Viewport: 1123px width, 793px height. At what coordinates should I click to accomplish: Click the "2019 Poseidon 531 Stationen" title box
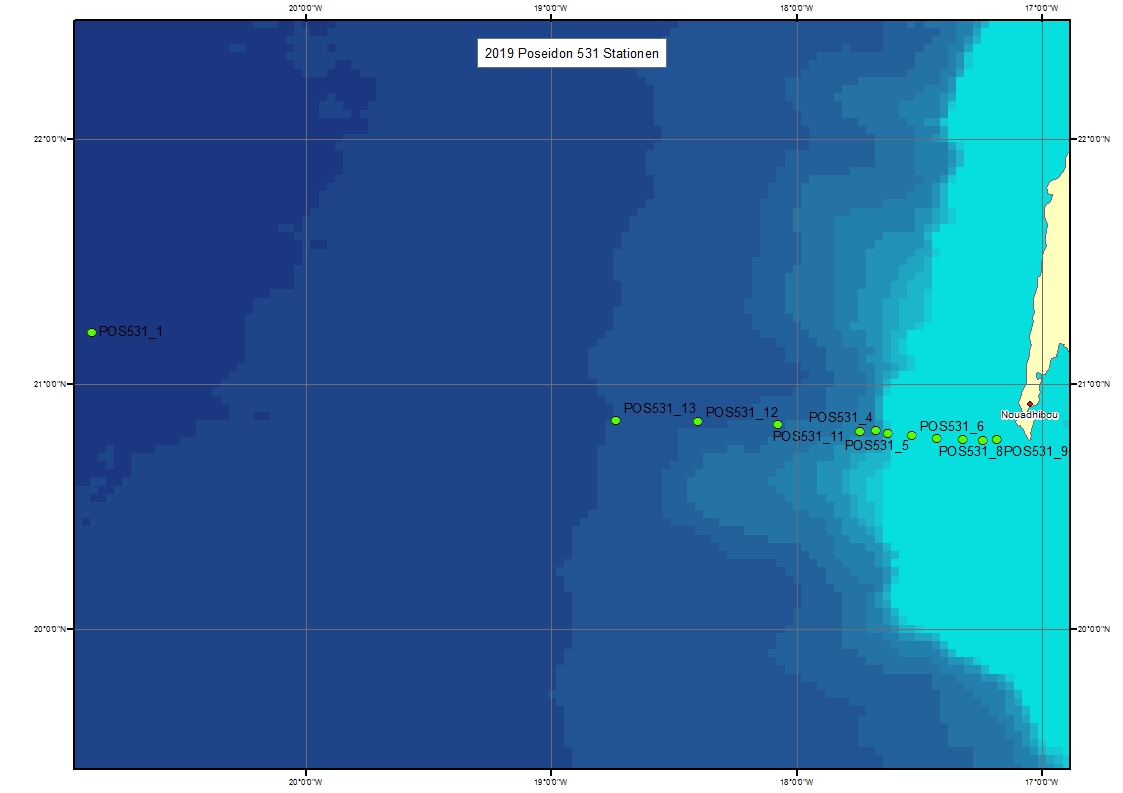570,55
